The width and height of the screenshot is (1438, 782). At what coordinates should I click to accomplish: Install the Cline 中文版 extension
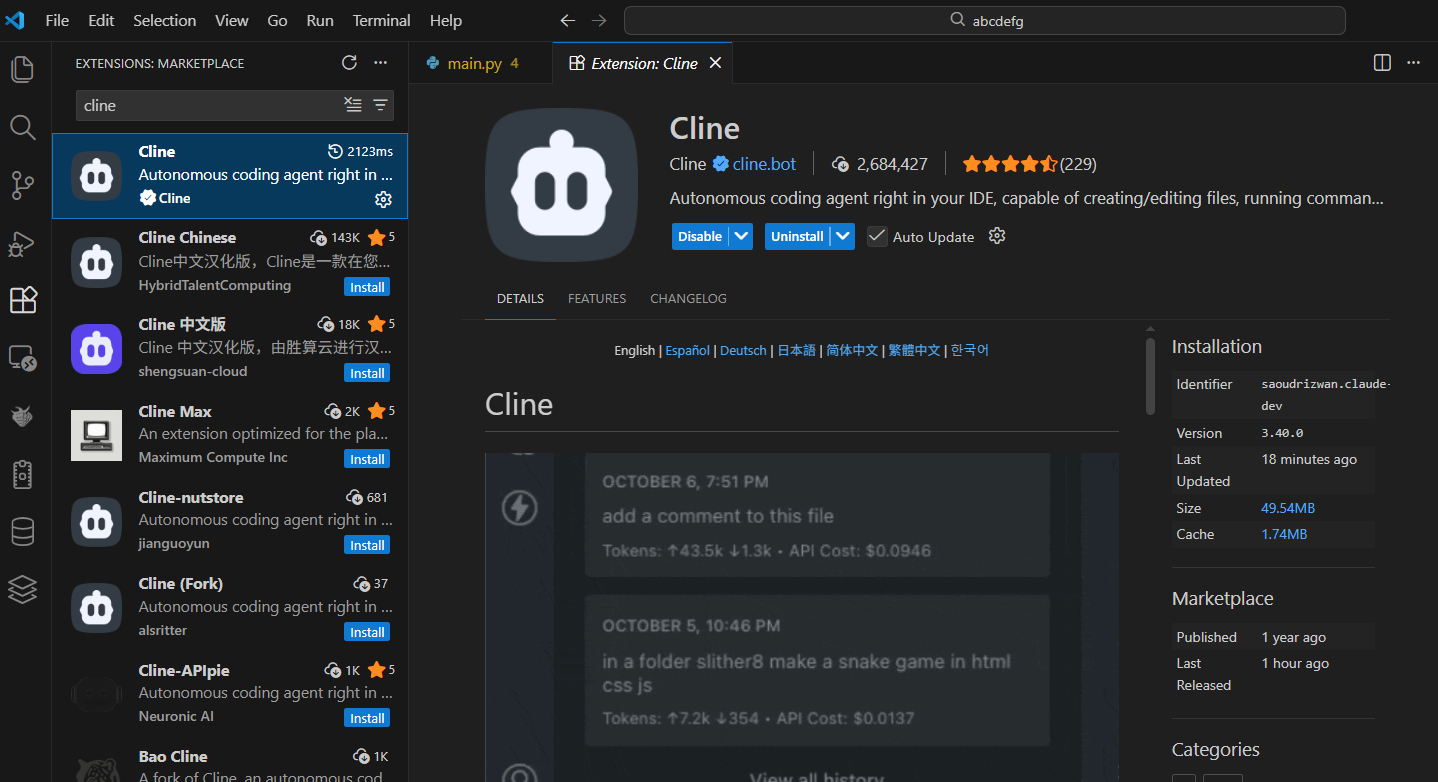point(367,373)
